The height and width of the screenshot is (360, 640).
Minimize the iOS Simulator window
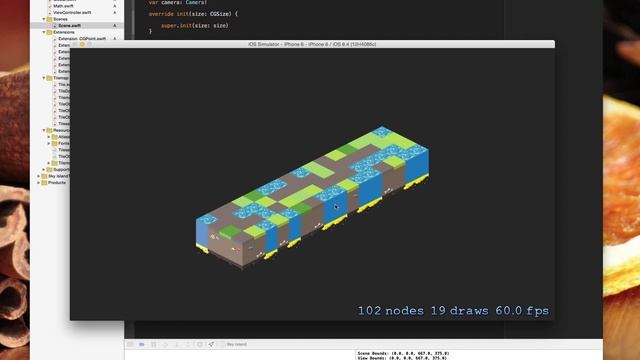(x=82, y=44)
